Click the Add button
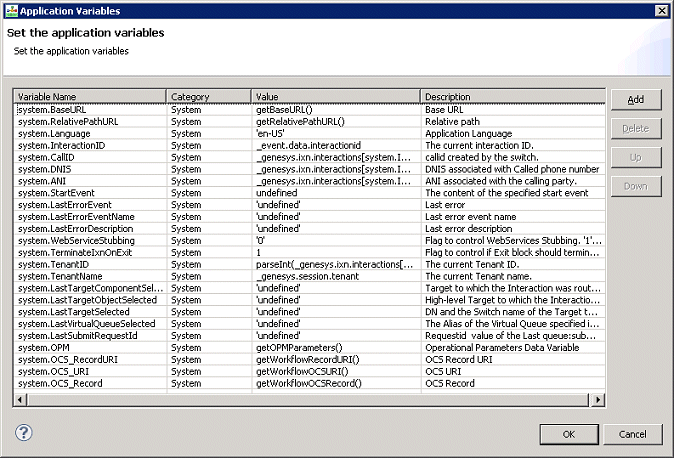The image size is (674, 458). pyautogui.click(x=636, y=100)
